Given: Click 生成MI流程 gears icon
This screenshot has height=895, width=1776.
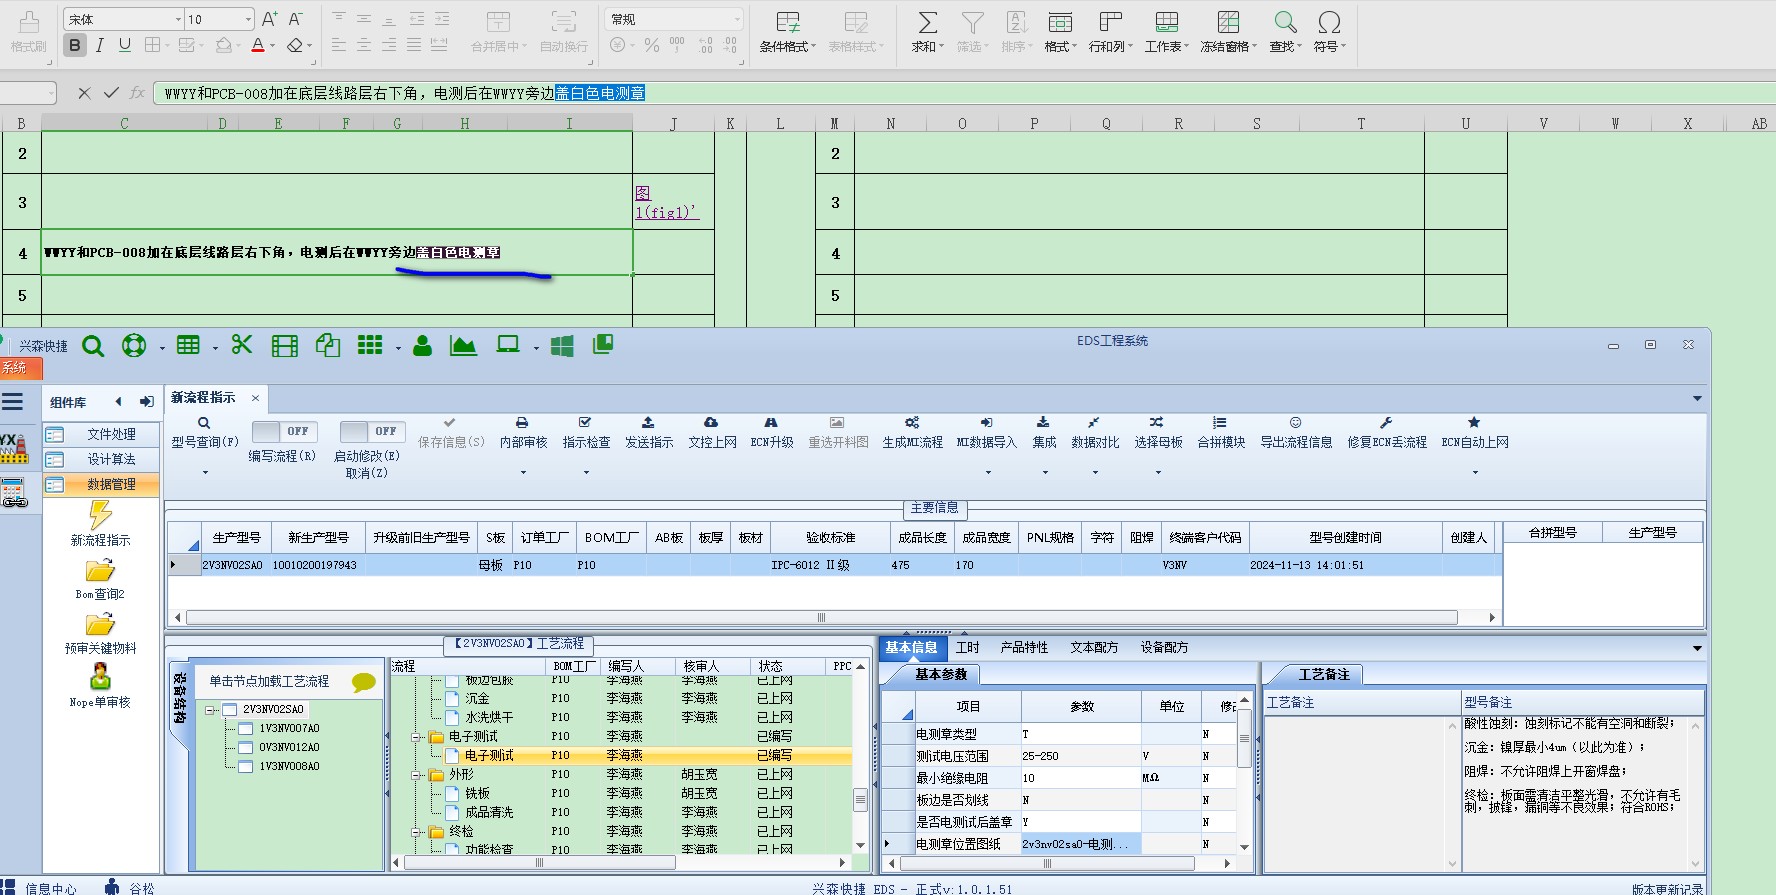Looking at the screenshot, I should 912,423.
